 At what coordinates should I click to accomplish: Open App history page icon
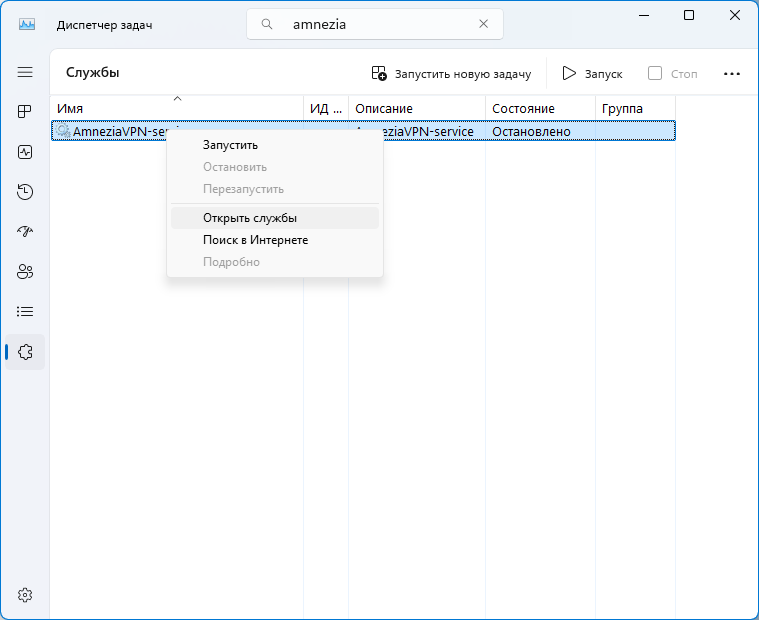pos(25,192)
